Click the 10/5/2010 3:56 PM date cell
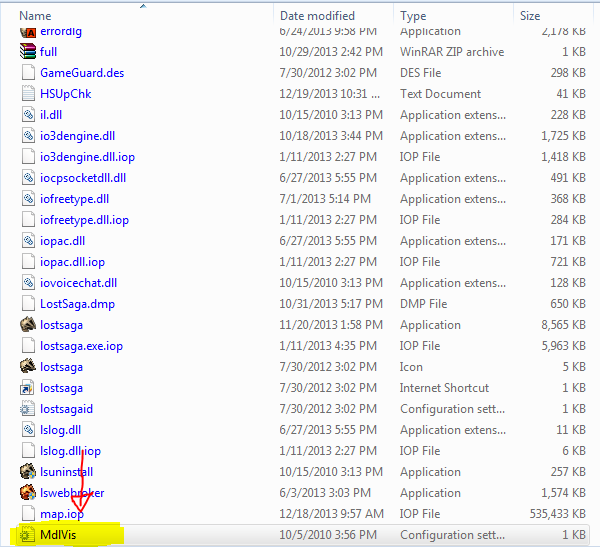The height and width of the screenshot is (547, 600). coord(328,535)
